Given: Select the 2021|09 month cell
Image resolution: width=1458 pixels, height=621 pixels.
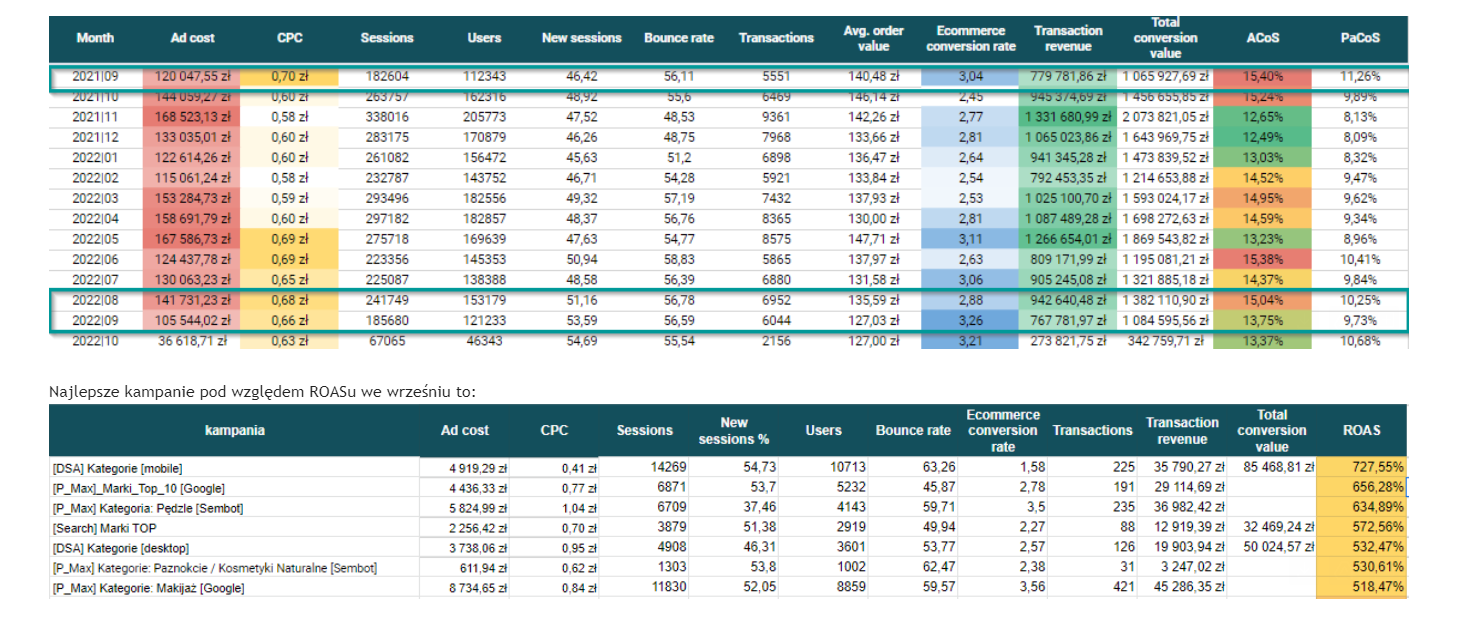Looking at the screenshot, I should click(x=95, y=75).
